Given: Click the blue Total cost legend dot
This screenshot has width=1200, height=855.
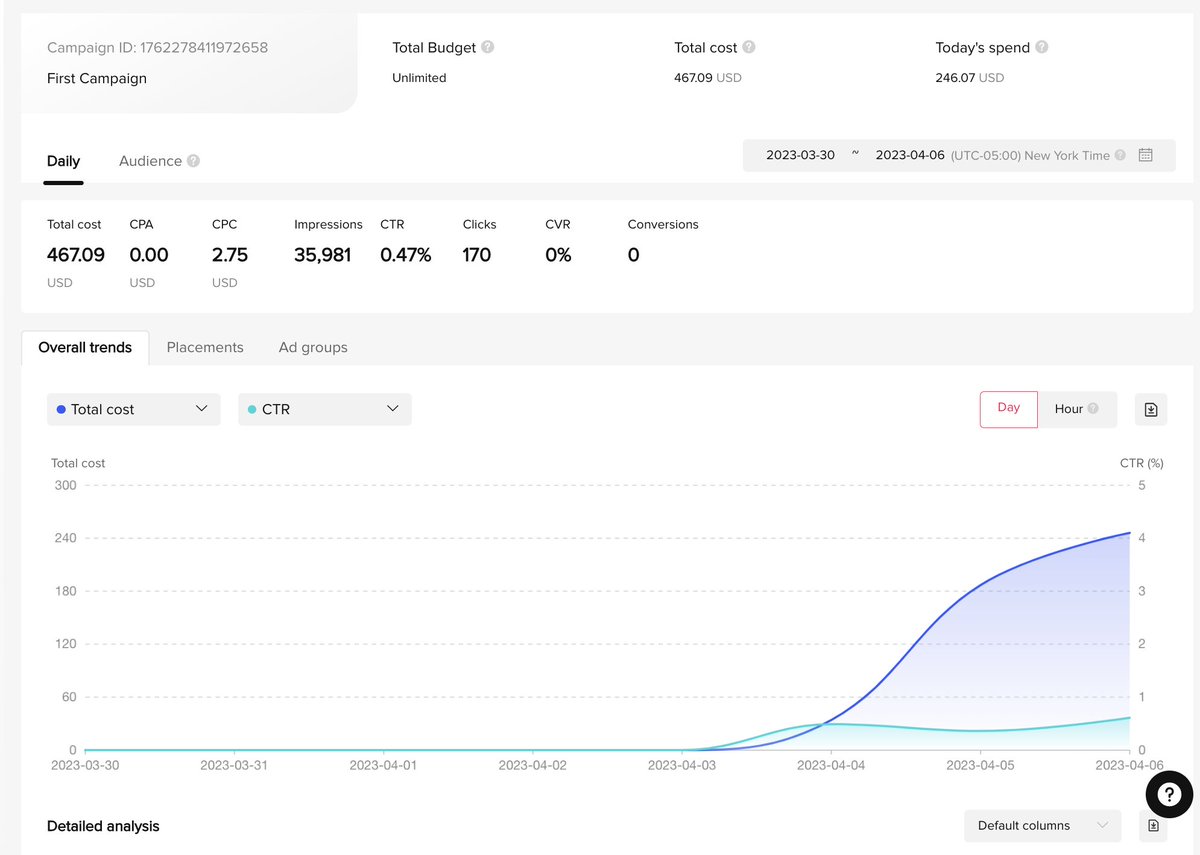Looking at the screenshot, I should 62,409.
